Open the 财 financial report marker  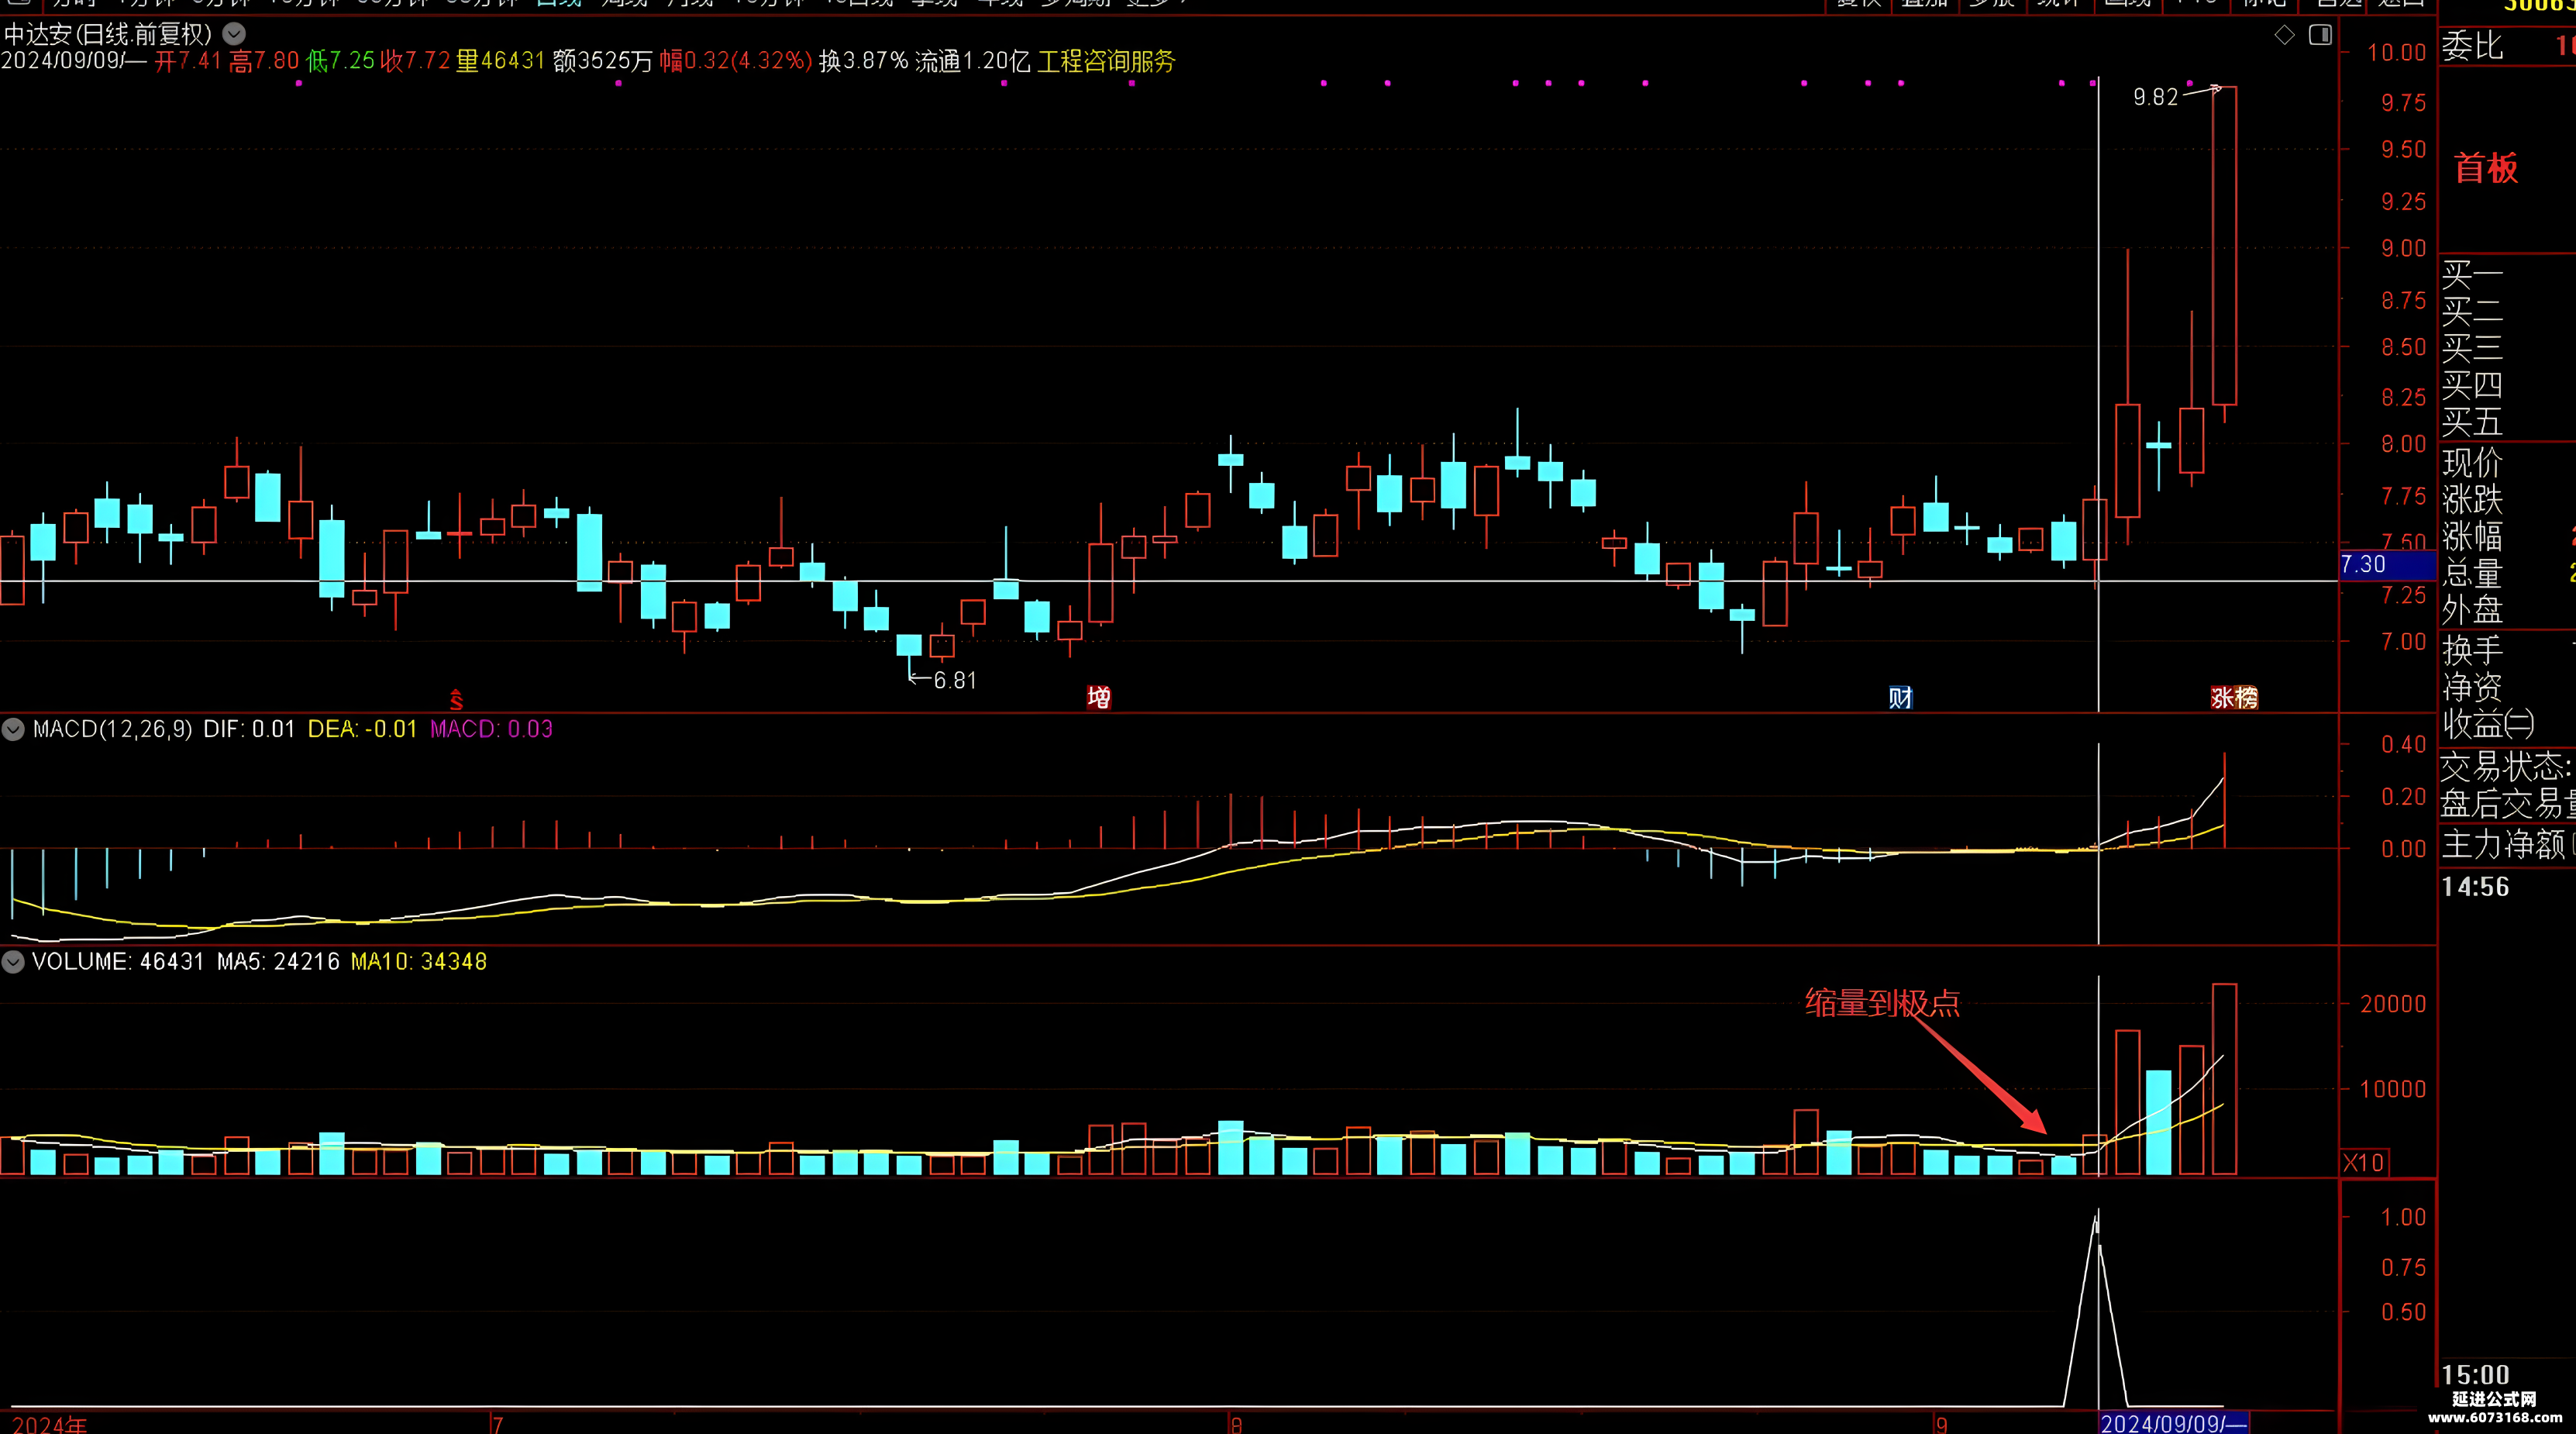(1900, 697)
